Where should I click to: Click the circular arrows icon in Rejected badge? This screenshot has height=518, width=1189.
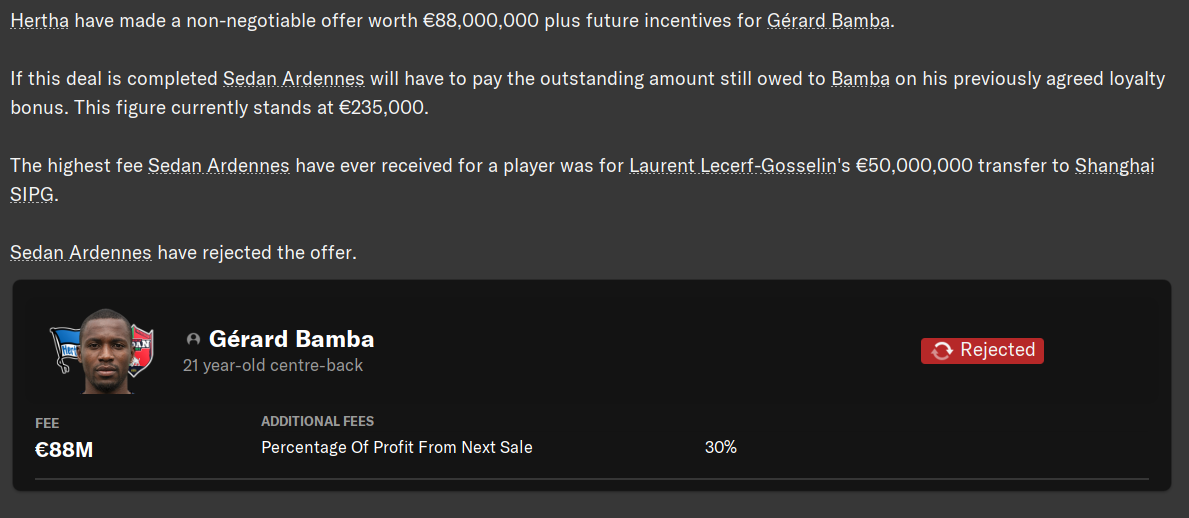point(941,350)
